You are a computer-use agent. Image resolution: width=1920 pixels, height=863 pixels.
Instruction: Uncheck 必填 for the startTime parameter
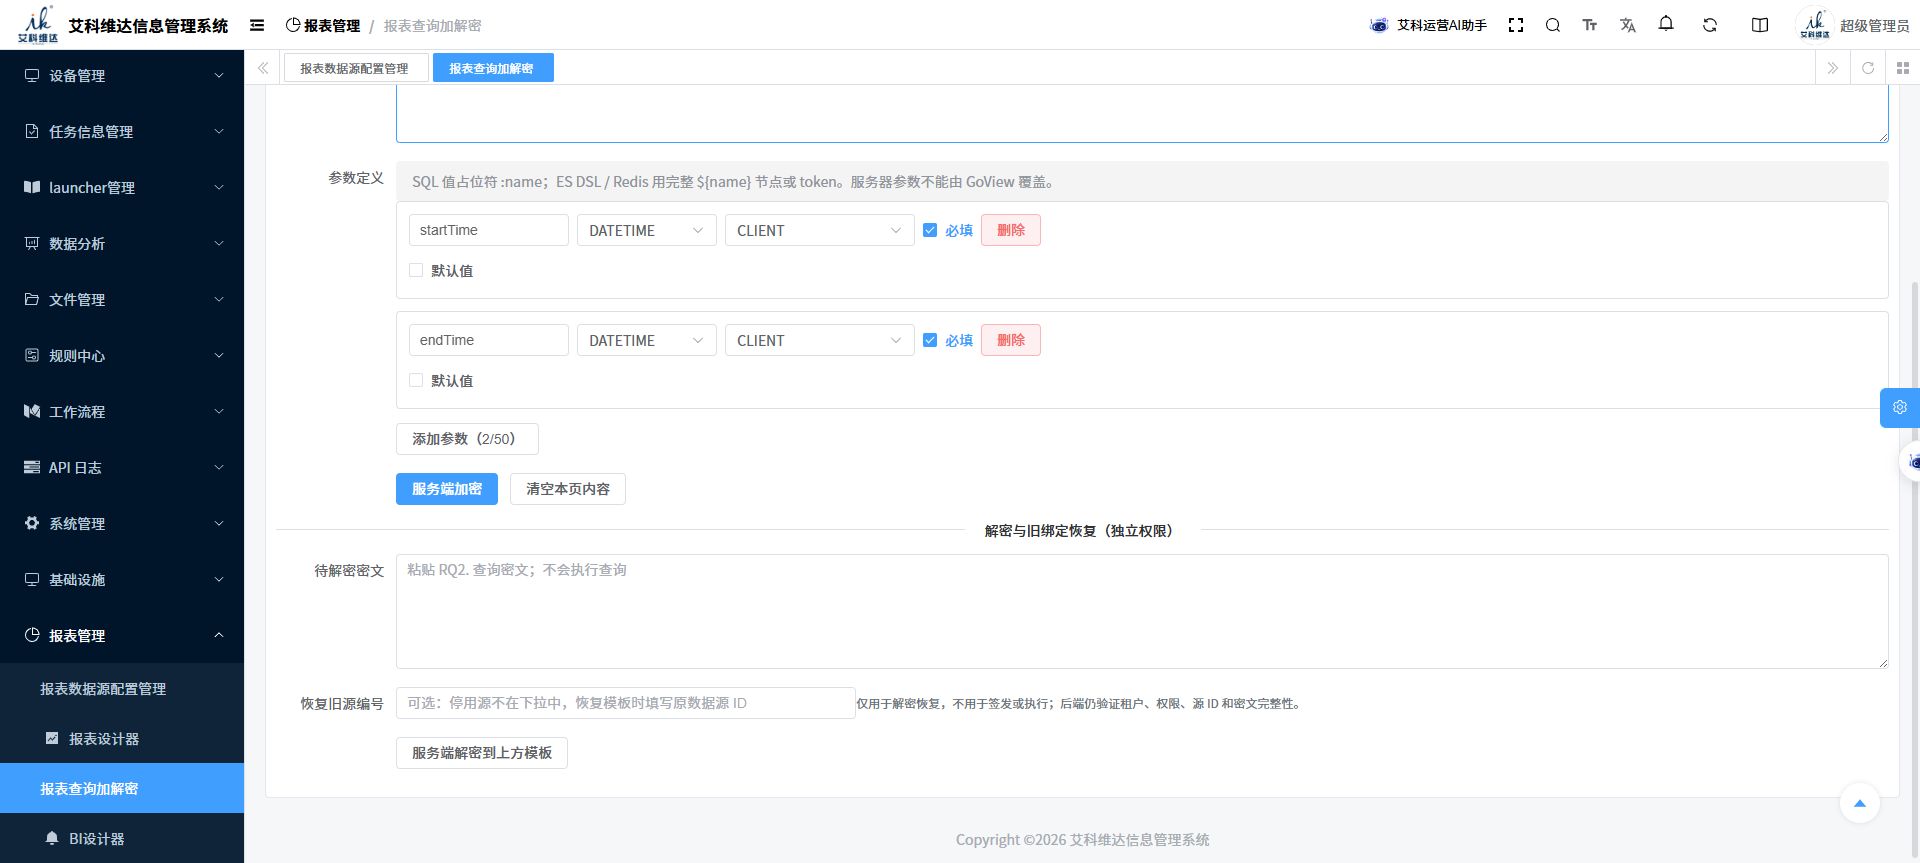click(930, 230)
